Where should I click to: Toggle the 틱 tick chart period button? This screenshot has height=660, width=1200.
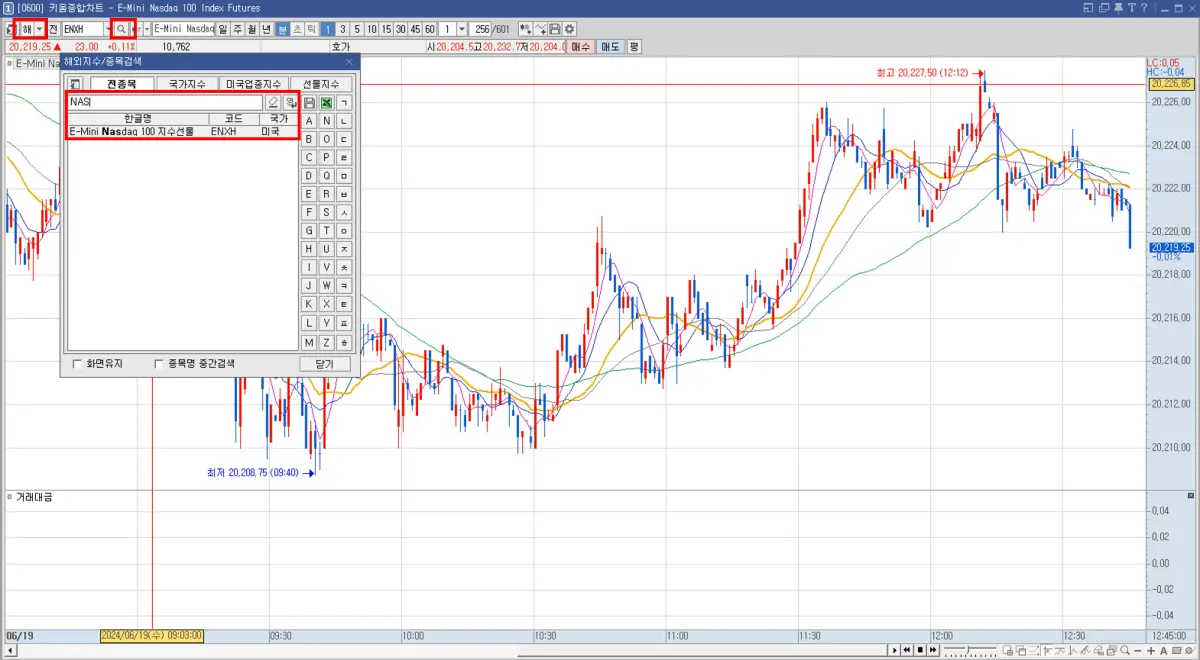coord(311,30)
